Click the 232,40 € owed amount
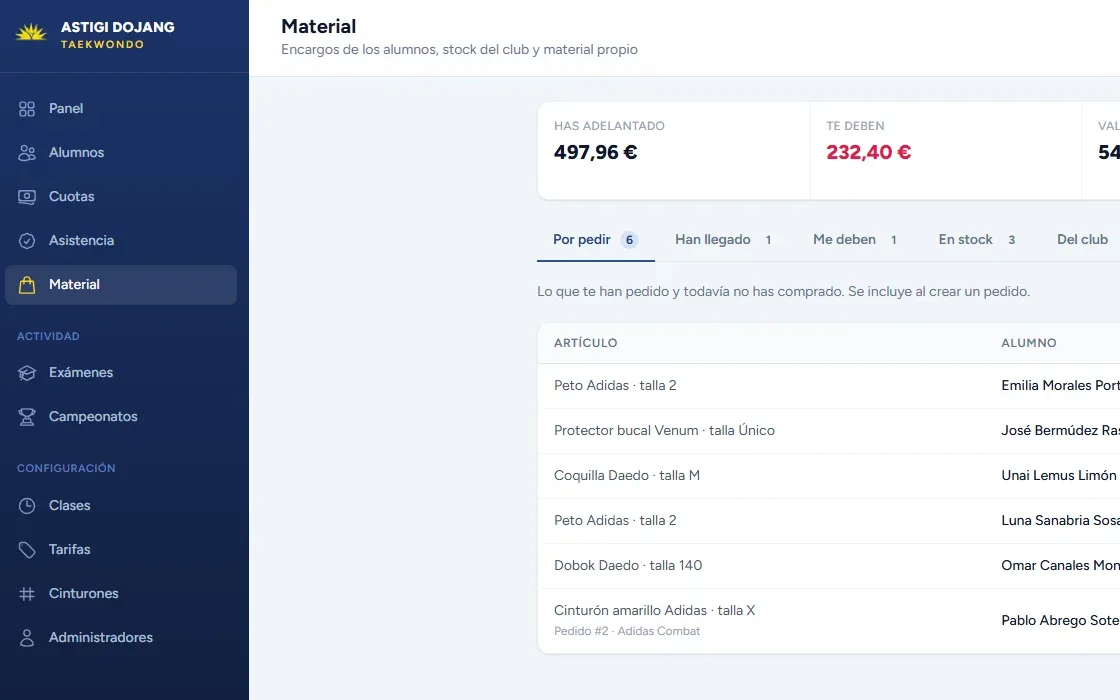The width and height of the screenshot is (1120, 700). (869, 152)
